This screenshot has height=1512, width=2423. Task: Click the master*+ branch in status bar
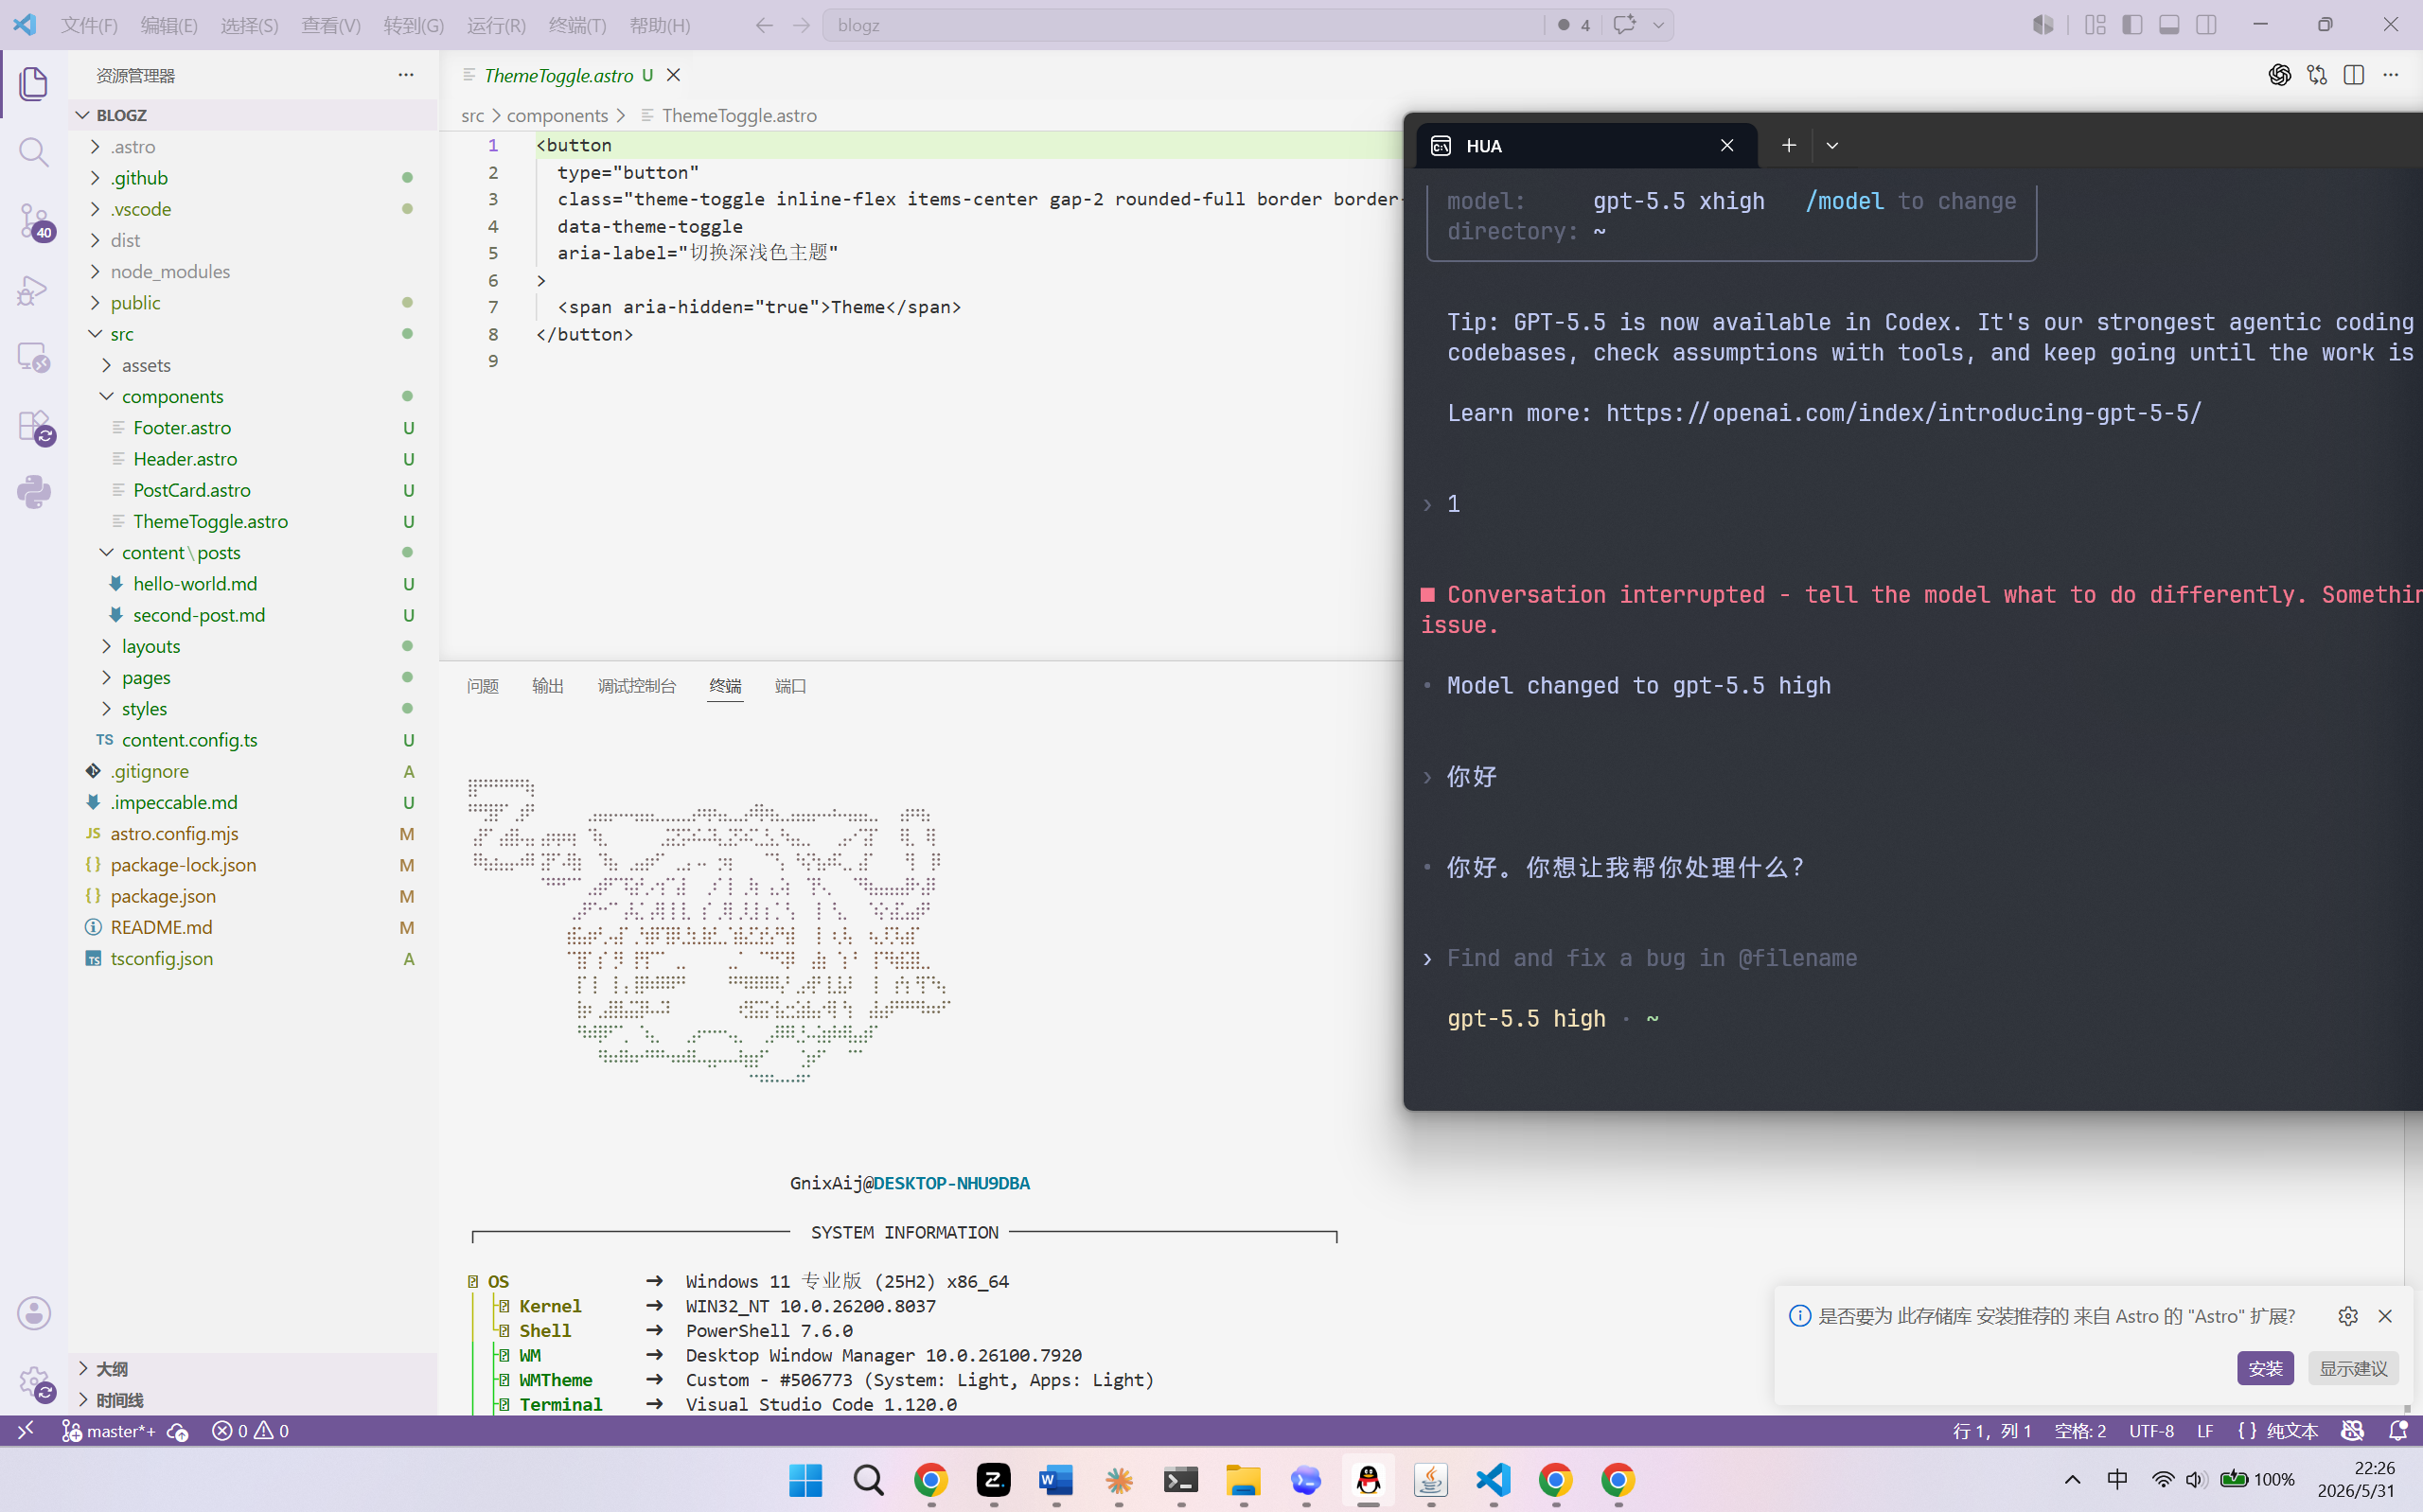click(108, 1431)
